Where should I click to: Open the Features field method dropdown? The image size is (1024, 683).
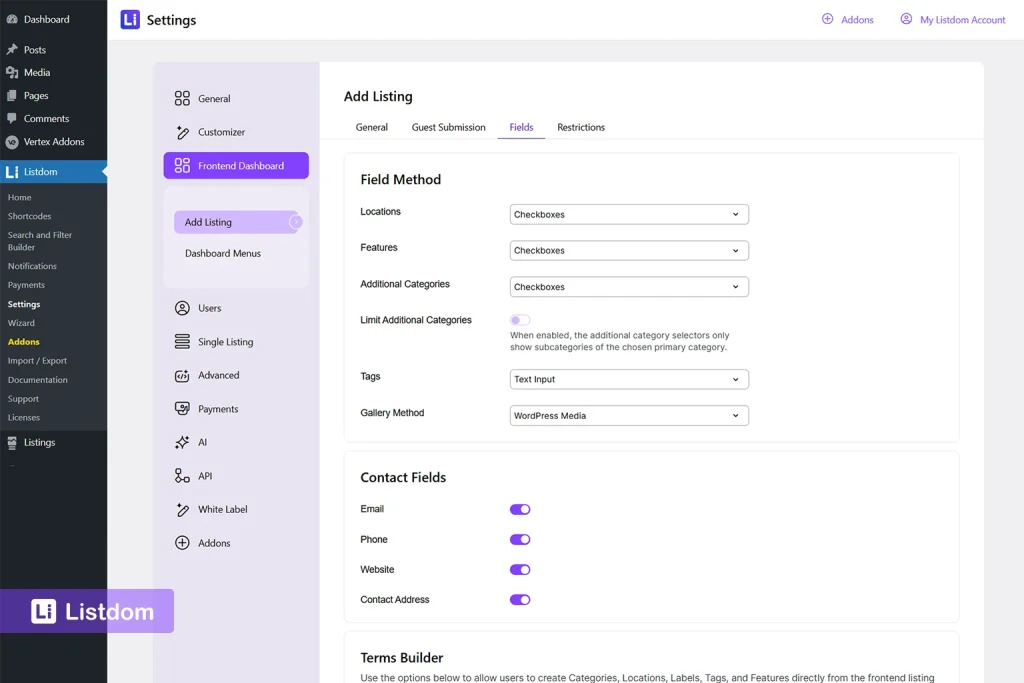(629, 250)
